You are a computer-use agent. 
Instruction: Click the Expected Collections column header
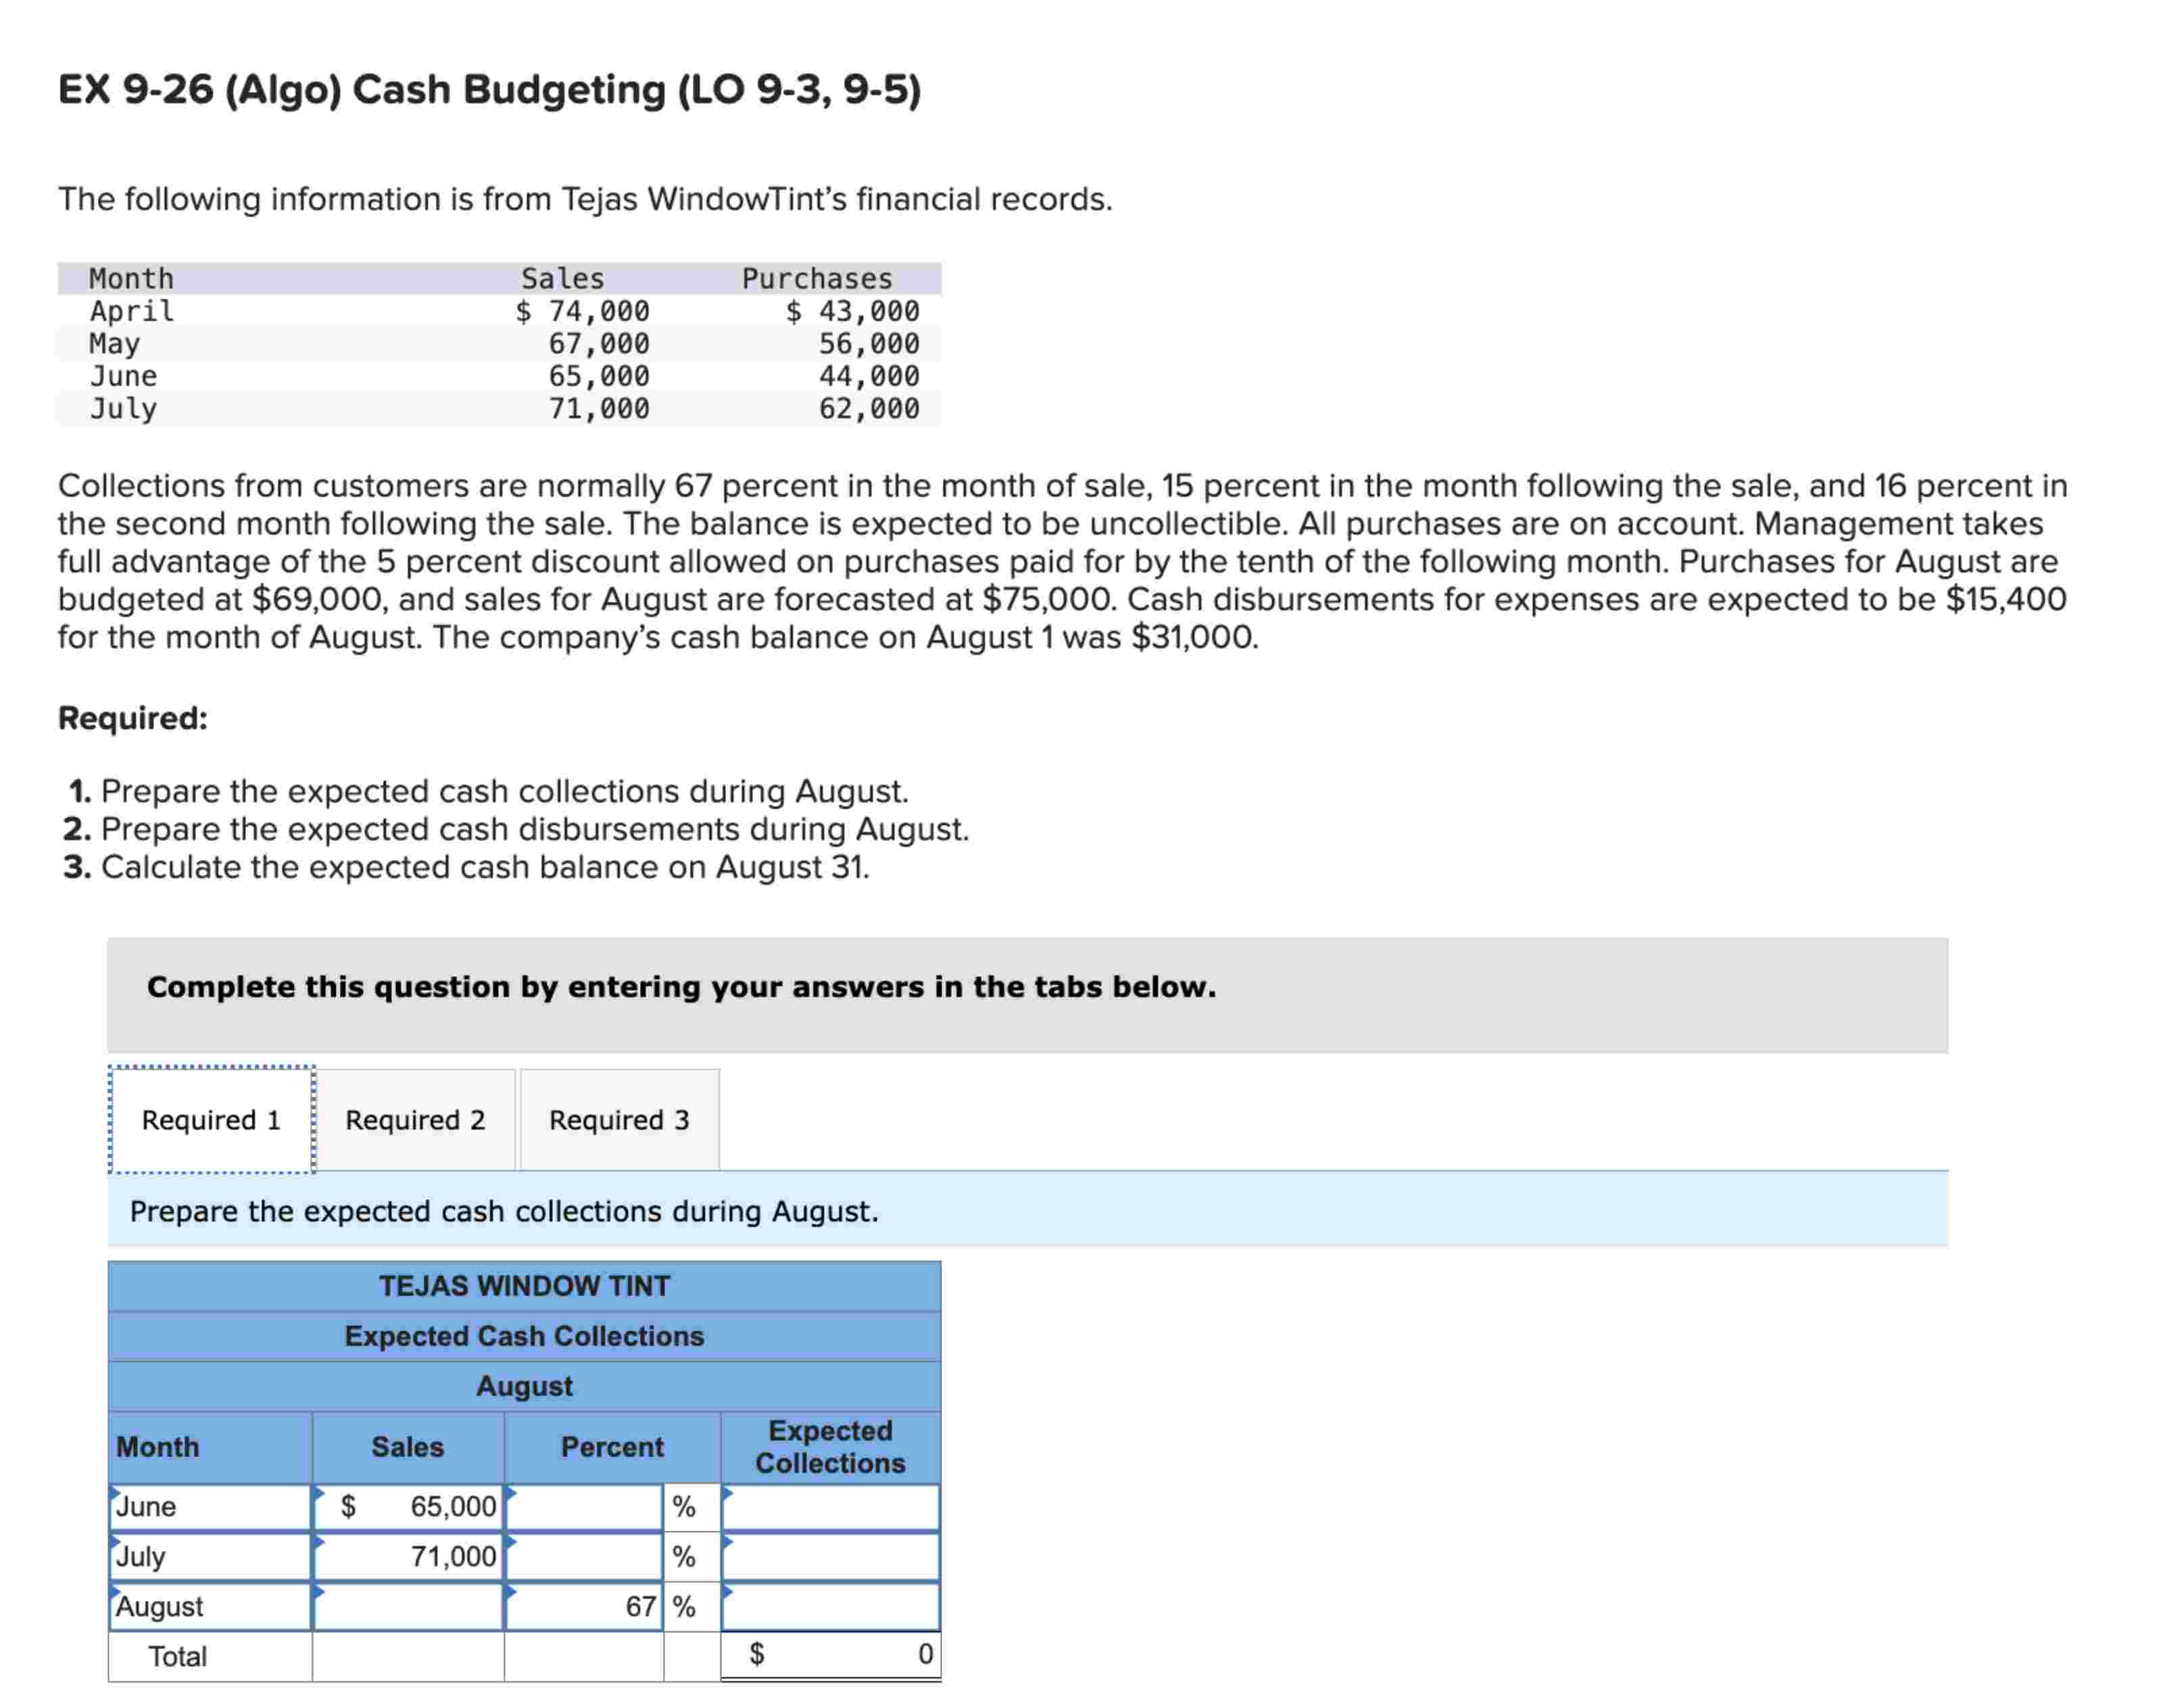pyautogui.click(x=830, y=1447)
